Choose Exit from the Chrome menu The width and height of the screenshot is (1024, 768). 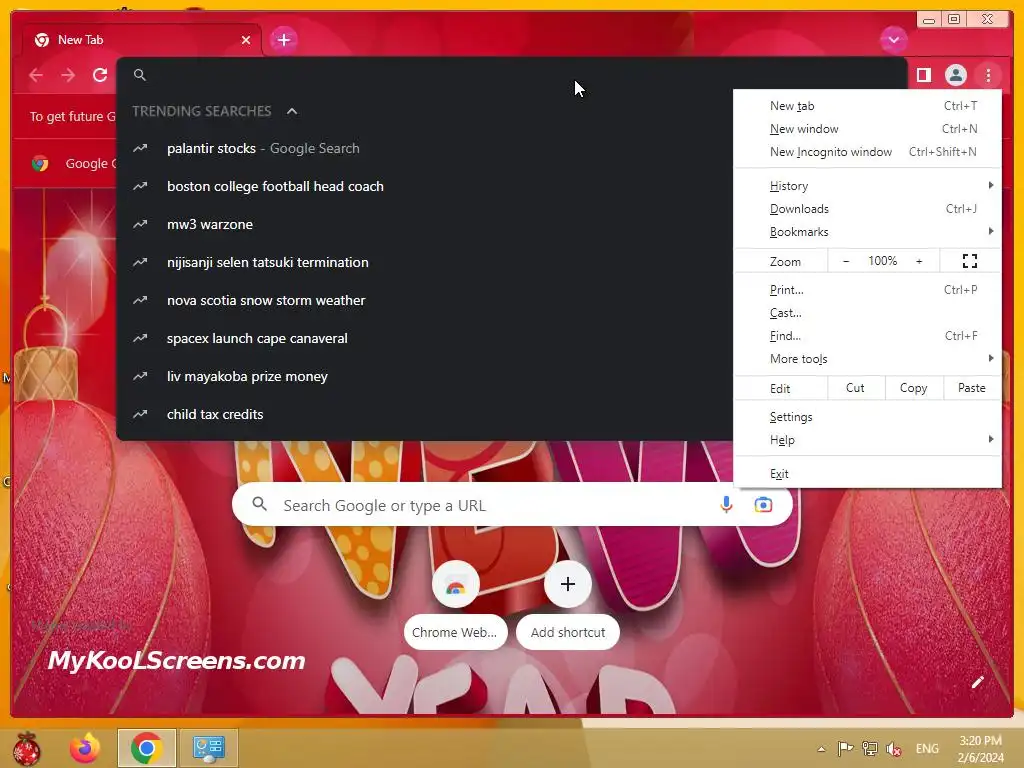[x=867, y=473]
